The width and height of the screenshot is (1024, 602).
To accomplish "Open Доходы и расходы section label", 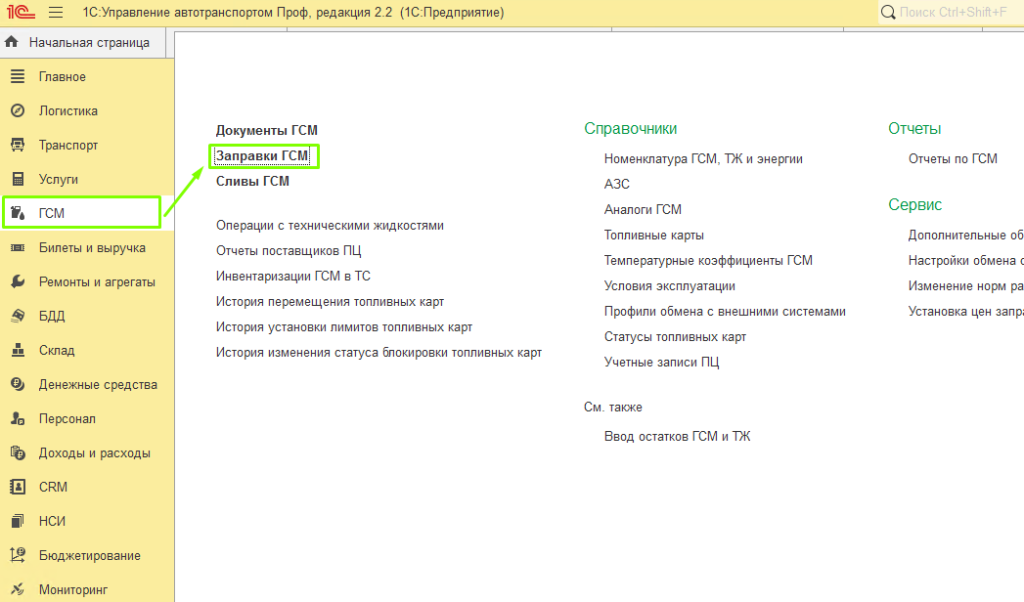I will click(x=94, y=453).
